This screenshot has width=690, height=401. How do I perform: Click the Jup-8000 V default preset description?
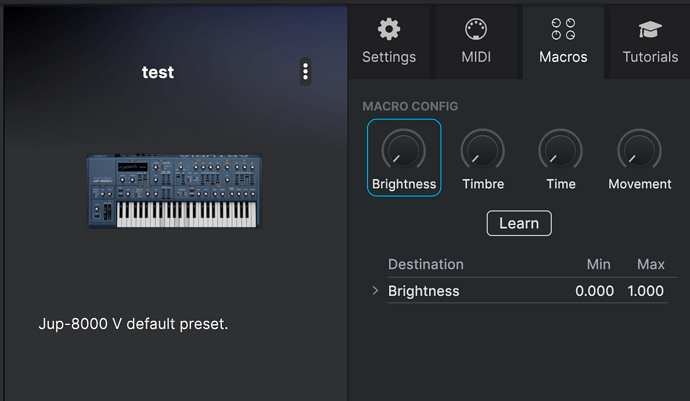click(133, 324)
